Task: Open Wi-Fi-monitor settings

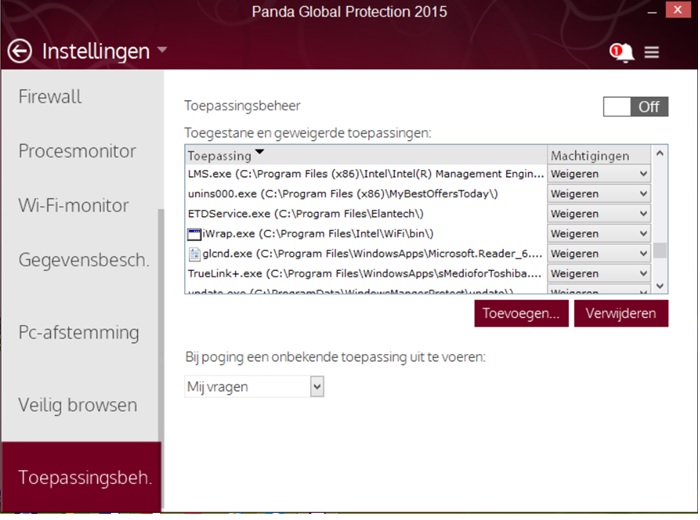Action: 74,206
